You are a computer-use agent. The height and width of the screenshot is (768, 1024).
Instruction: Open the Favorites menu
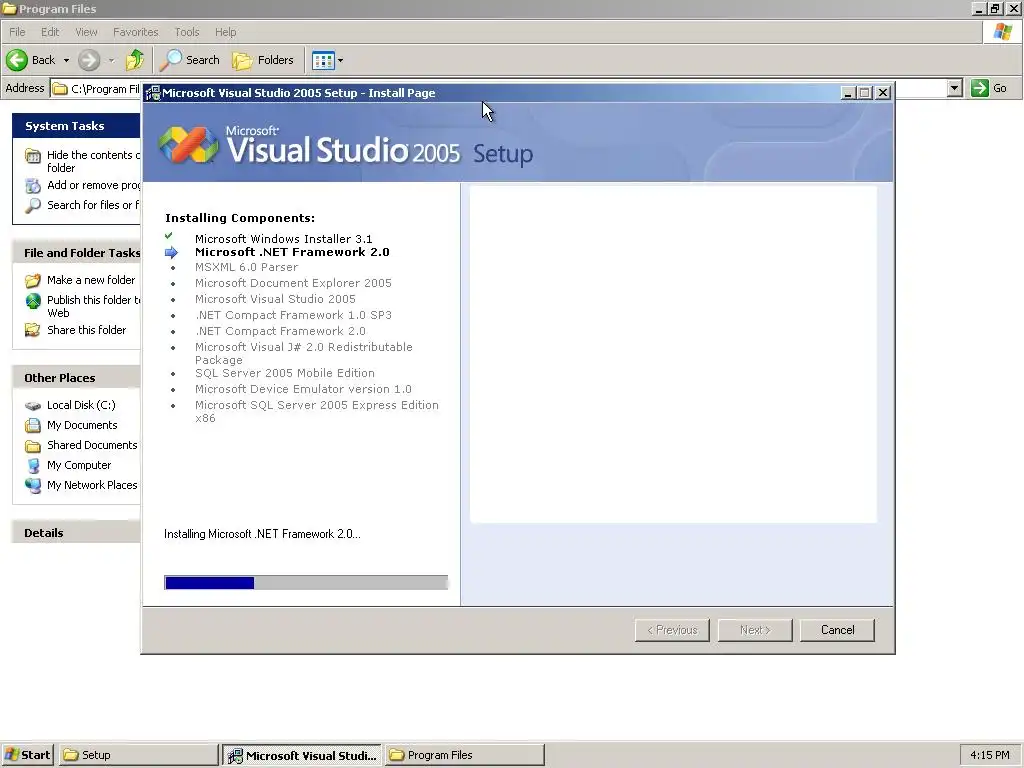coord(135,32)
